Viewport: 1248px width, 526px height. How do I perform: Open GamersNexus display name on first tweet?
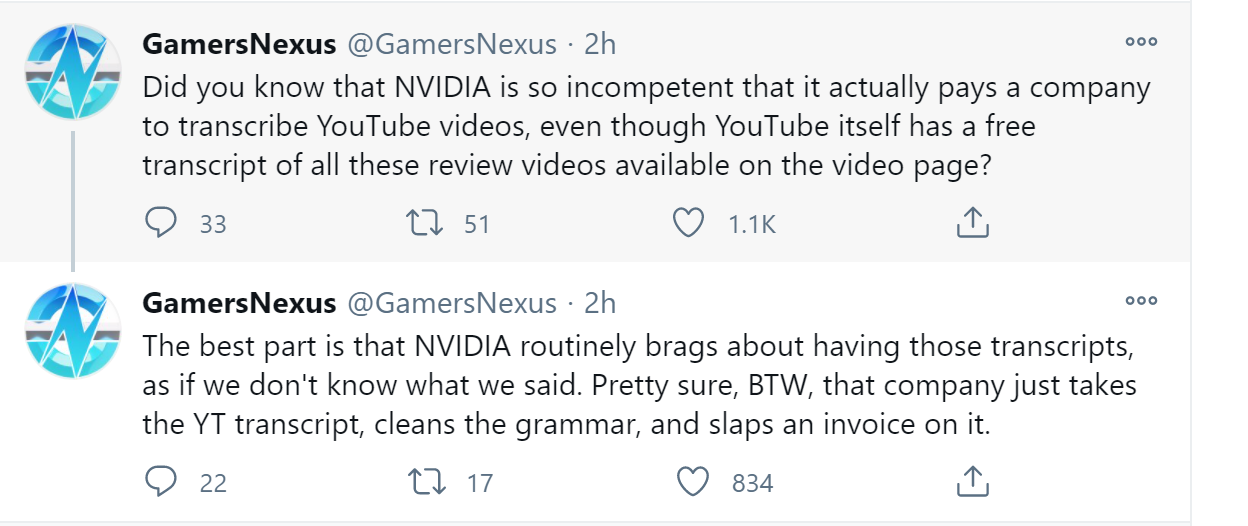tap(239, 45)
